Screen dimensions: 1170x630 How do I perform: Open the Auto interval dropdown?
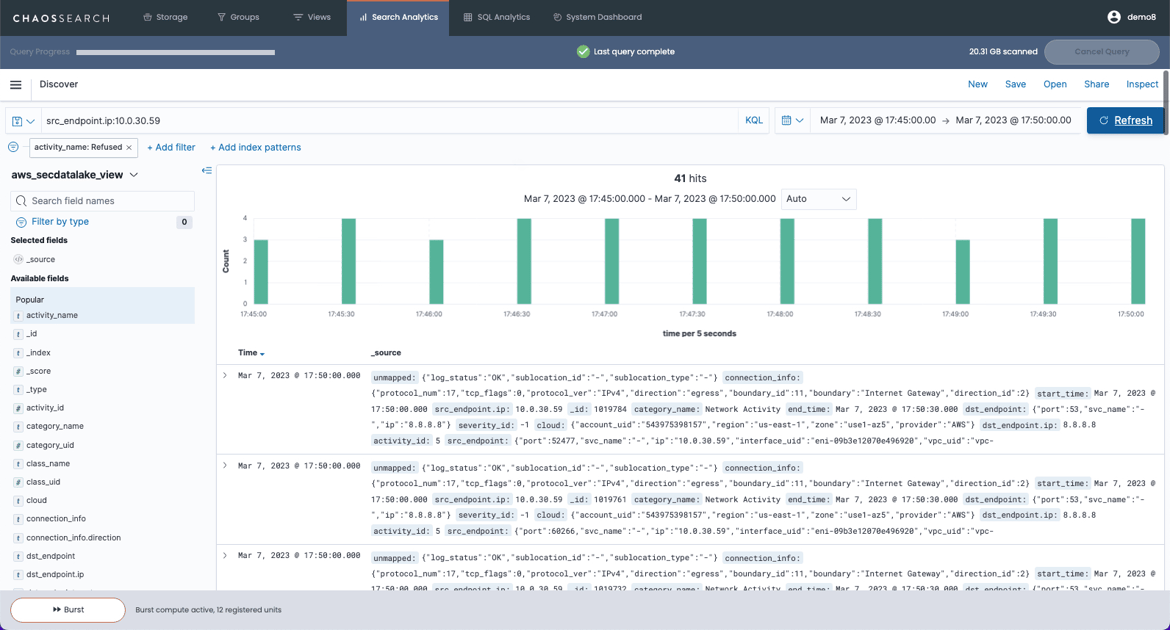[x=818, y=199]
